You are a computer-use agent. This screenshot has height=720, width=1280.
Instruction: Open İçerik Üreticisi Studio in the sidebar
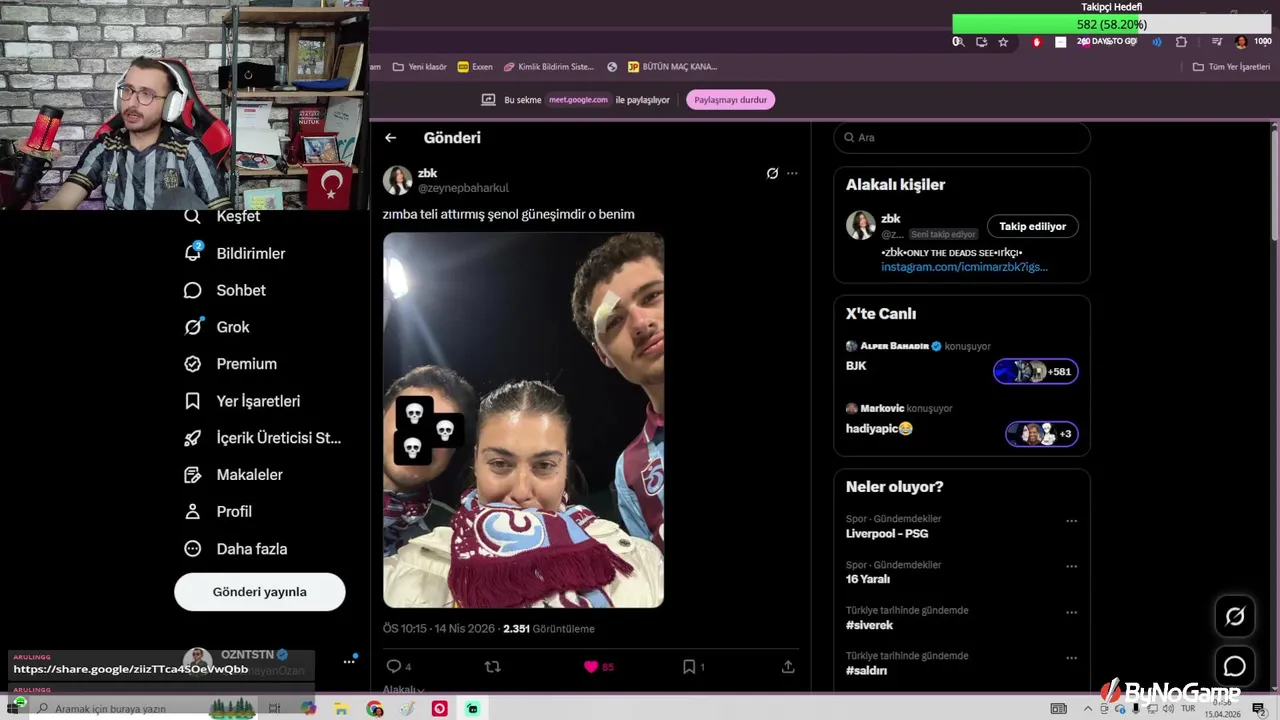(x=263, y=438)
